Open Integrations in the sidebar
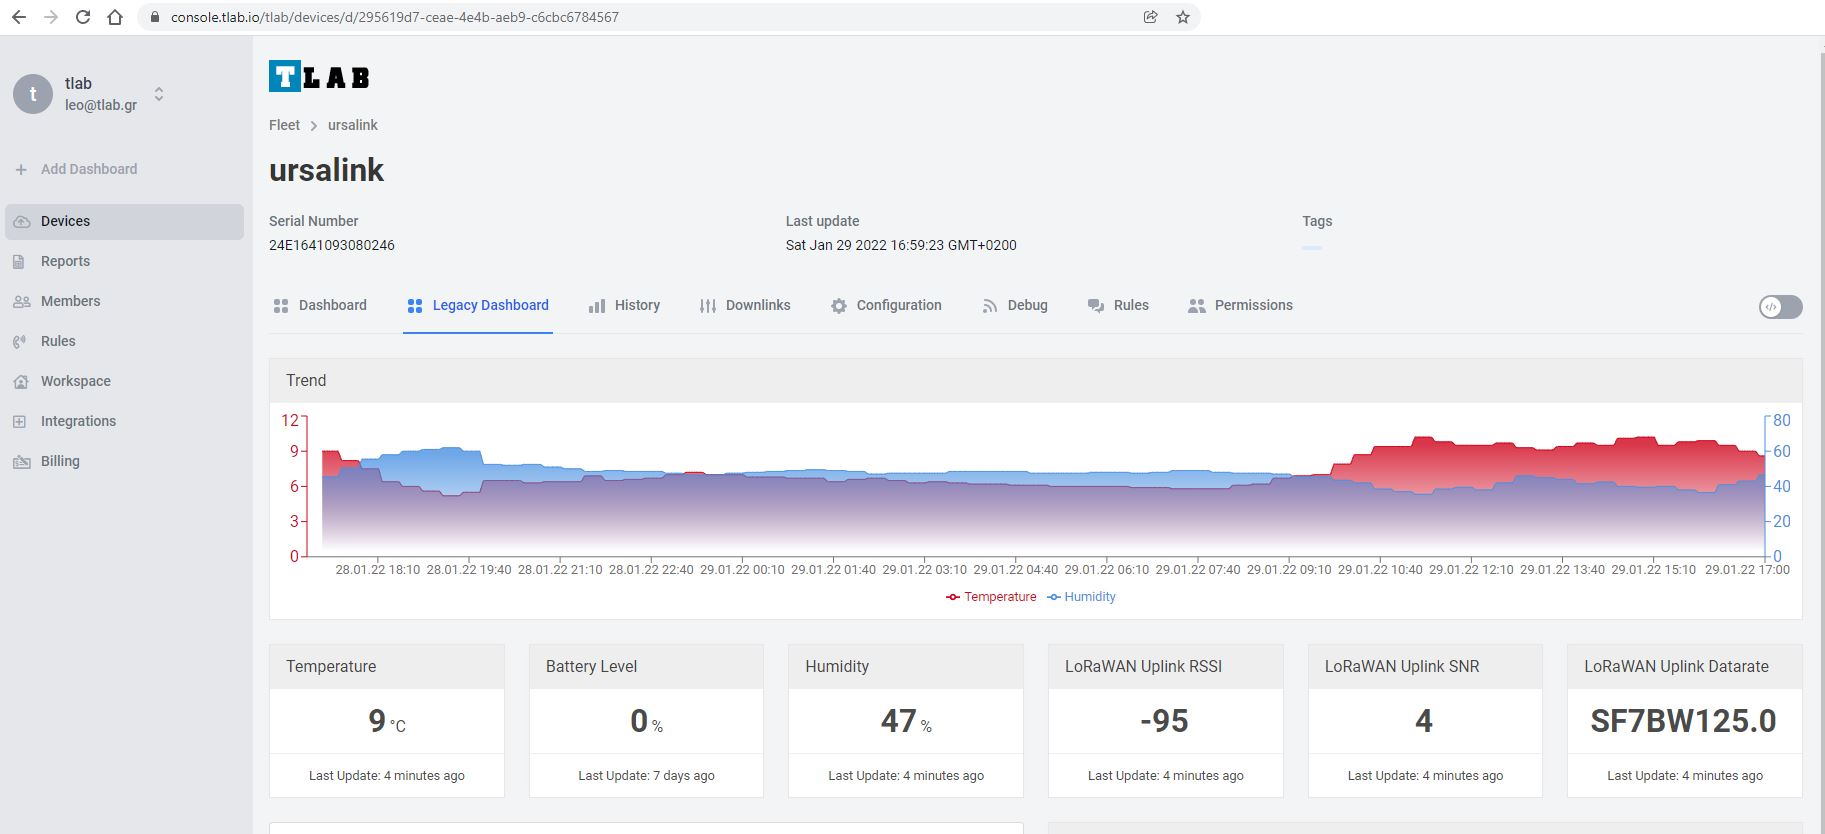 click(x=124, y=421)
